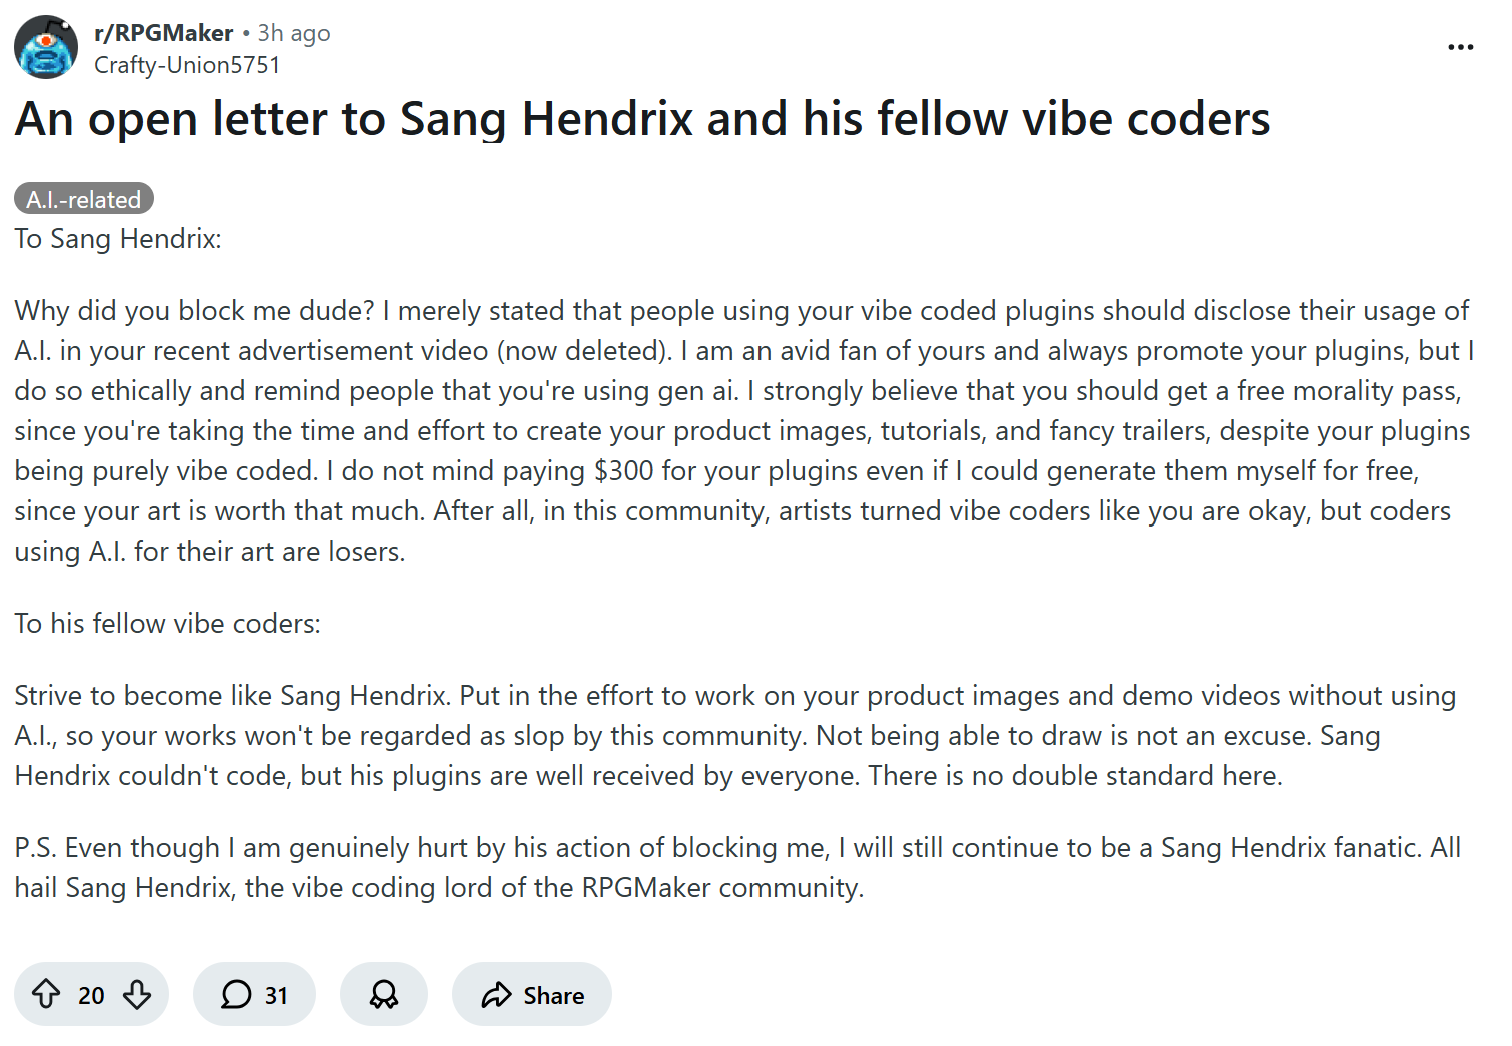Give an award using the award icon

[384, 994]
